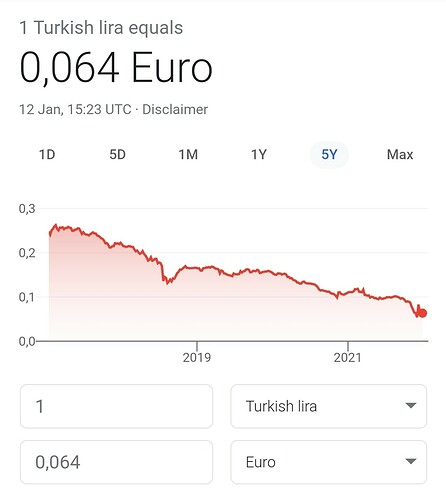Viewport: 446px width, 500px height.
Task: Click the Turkish lira dropdown arrow
Action: click(411, 406)
